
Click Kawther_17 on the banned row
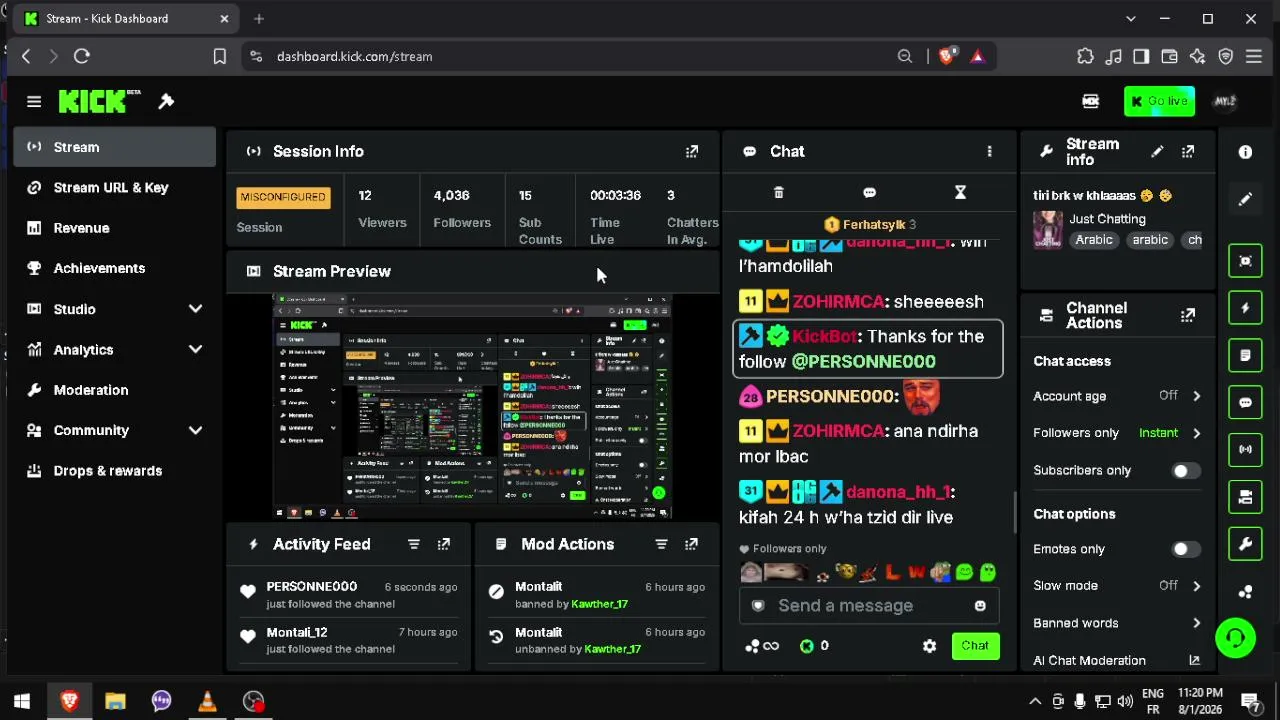(x=599, y=604)
